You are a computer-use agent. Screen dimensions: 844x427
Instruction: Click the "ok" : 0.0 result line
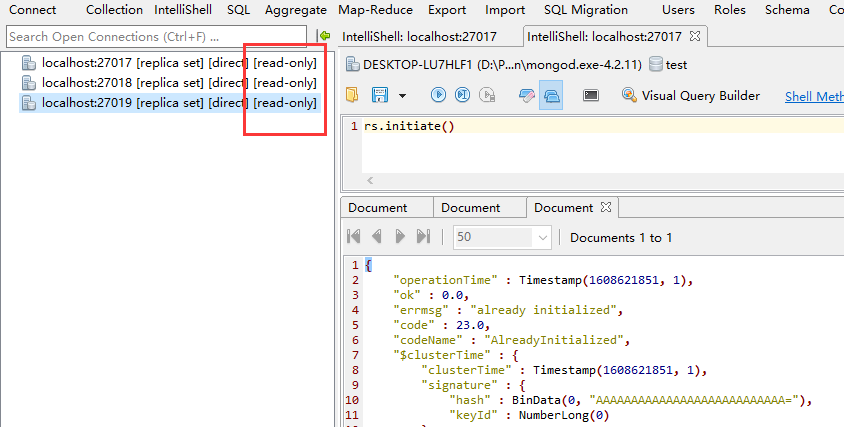tap(431, 295)
